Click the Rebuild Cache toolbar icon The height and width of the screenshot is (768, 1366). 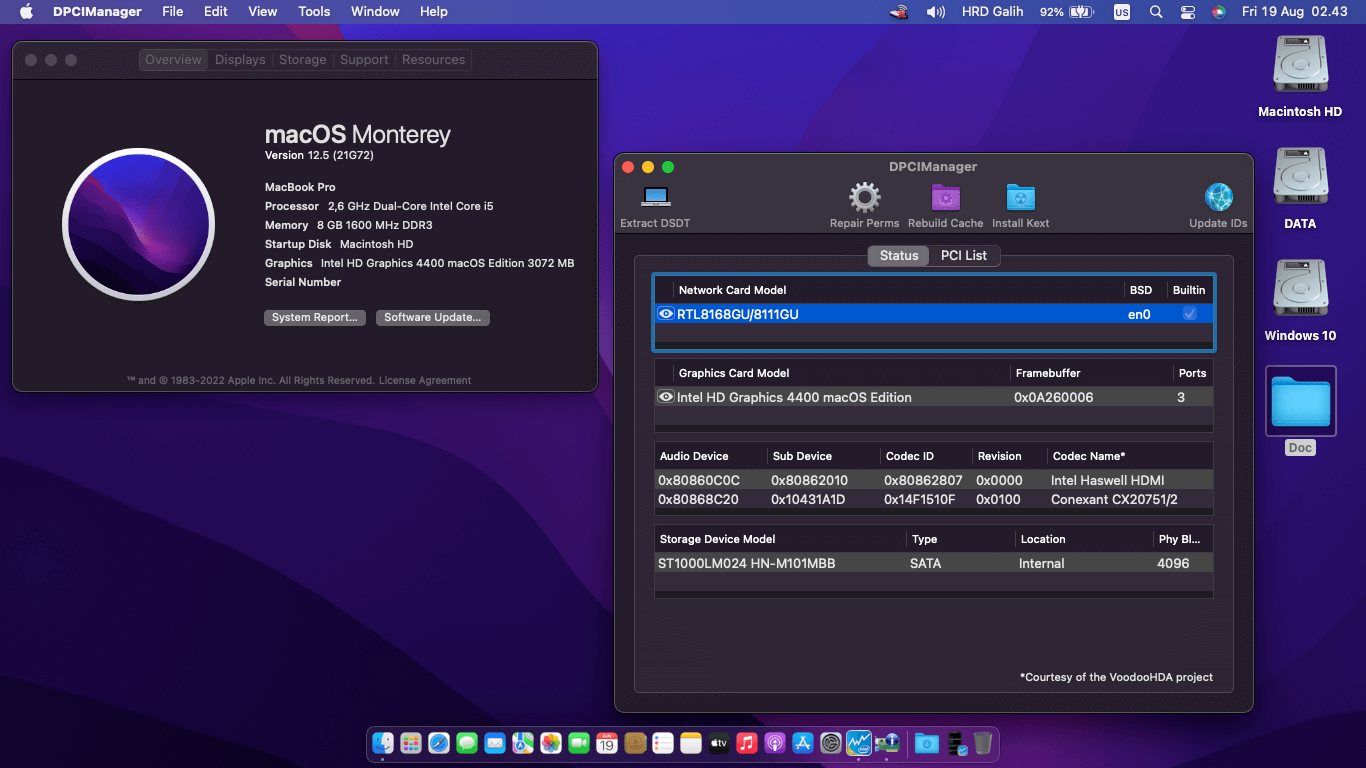pyautogui.click(x=945, y=196)
